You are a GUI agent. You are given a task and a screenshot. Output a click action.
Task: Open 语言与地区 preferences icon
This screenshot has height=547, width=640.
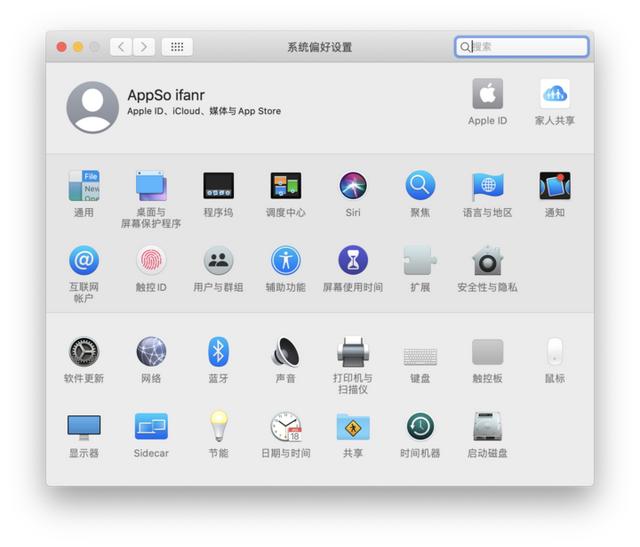point(487,186)
